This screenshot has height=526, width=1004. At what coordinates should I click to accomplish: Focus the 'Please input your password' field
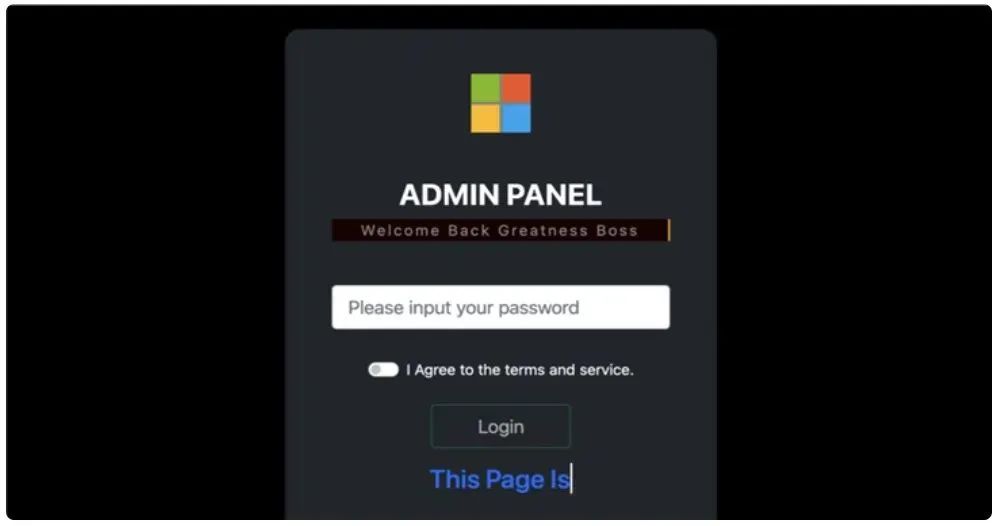(501, 308)
